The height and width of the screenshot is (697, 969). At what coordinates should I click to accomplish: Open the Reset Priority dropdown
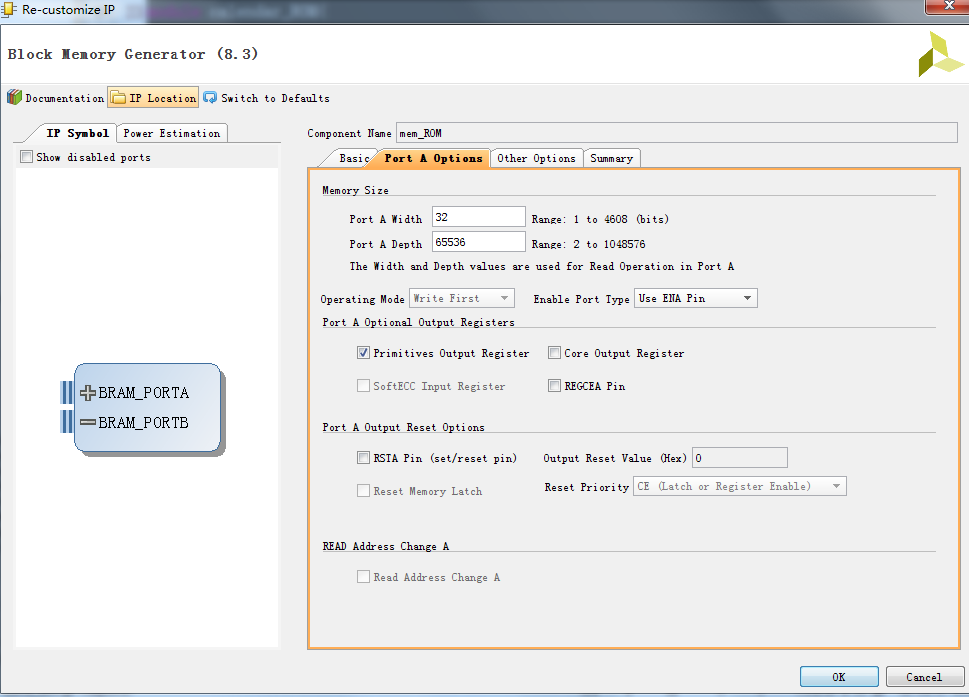(740, 486)
